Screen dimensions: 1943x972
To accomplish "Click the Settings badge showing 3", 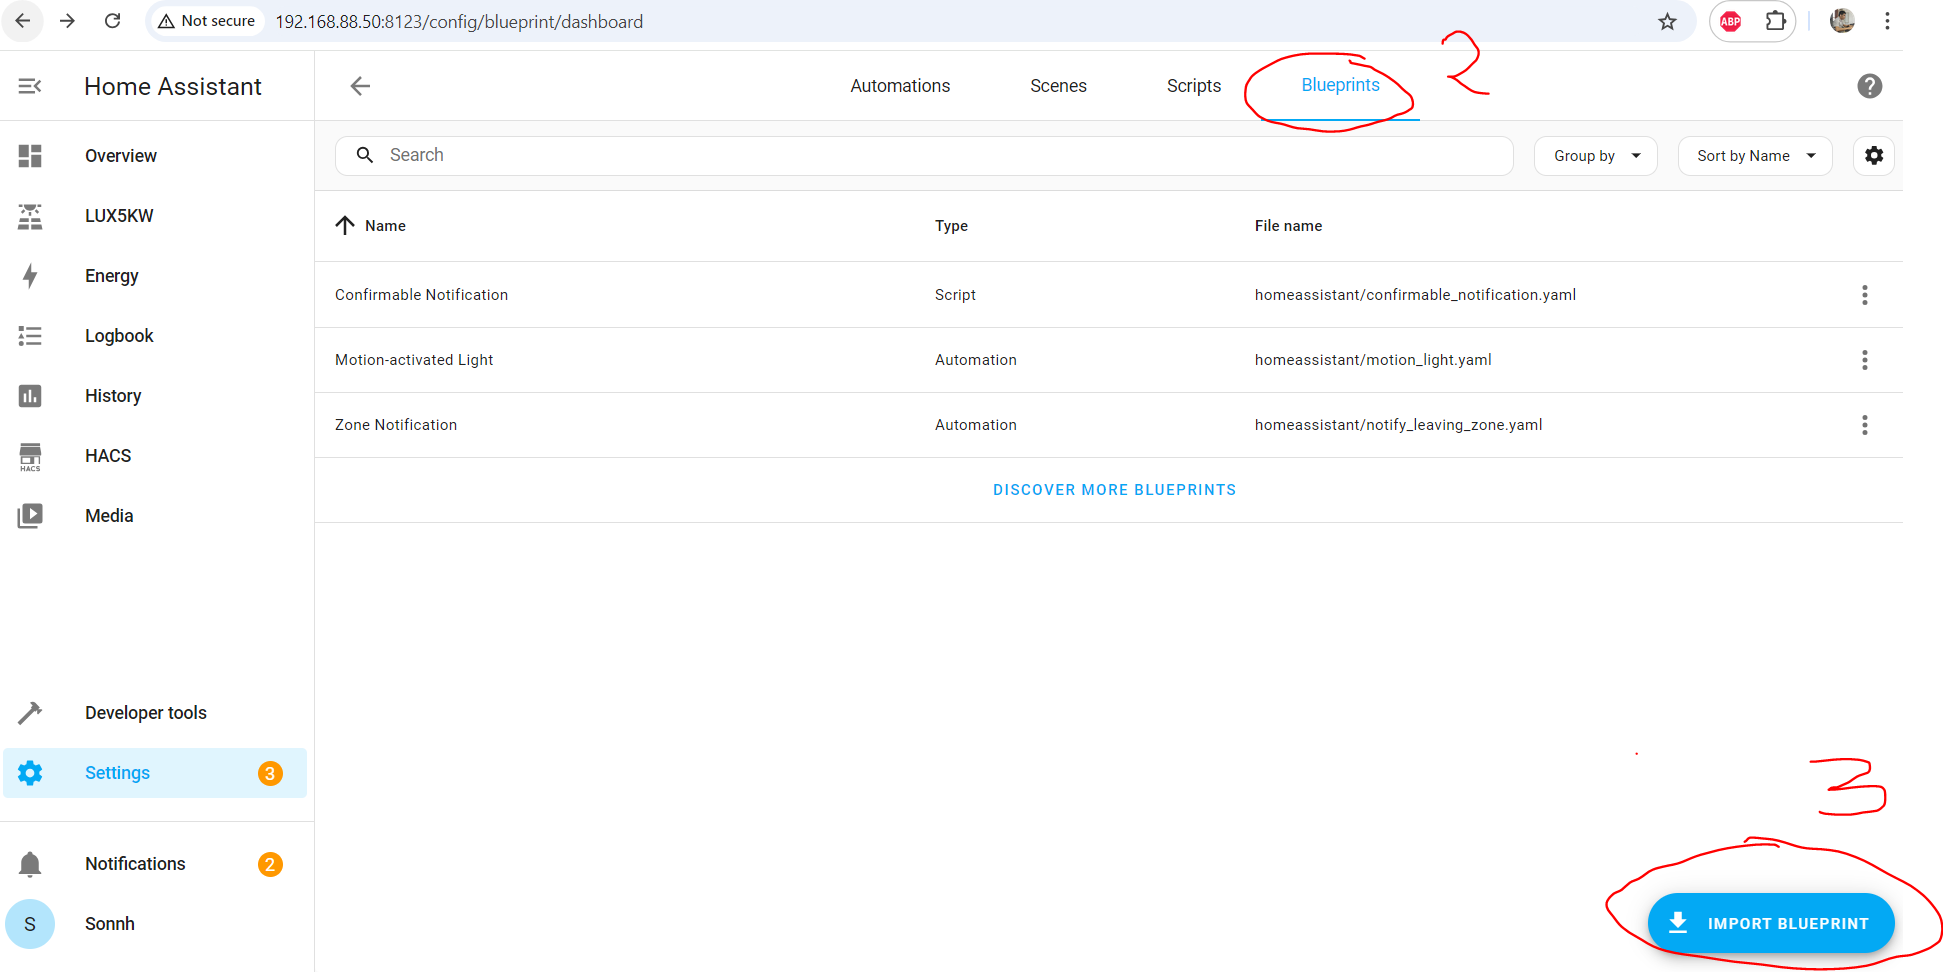I will tap(270, 773).
